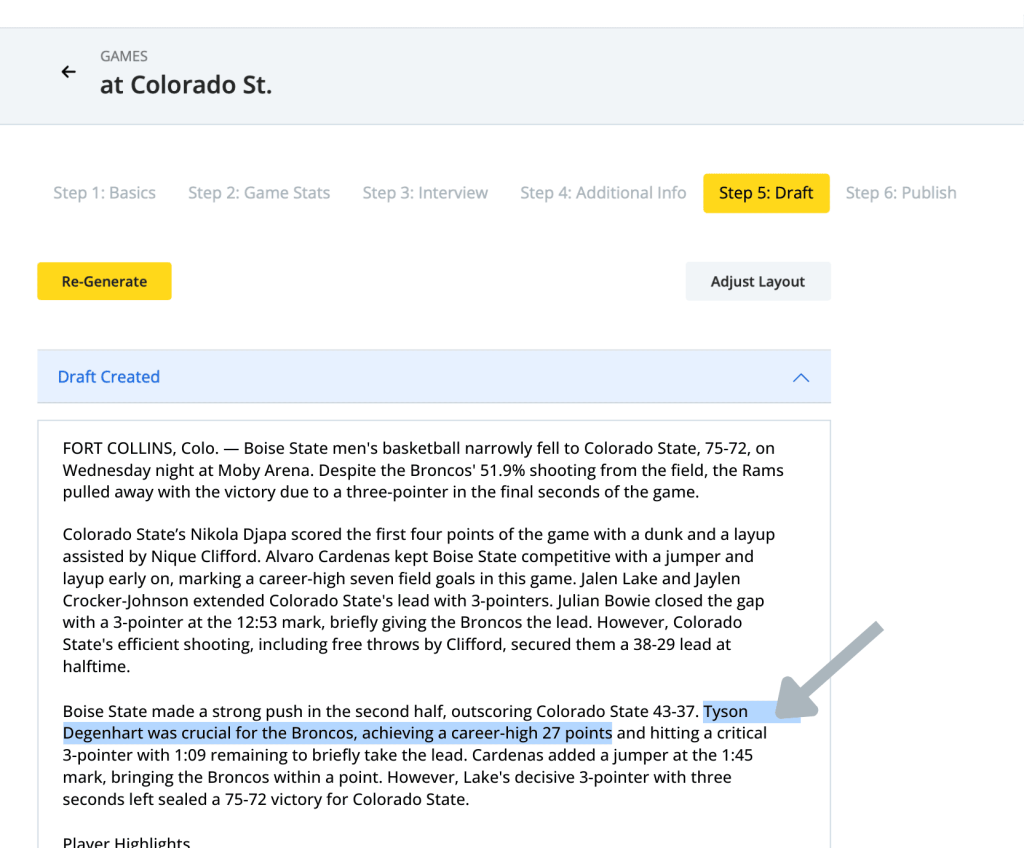1024x848 pixels.
Task: Select the Step 5: Draft tab
Action: pos(766,193)
